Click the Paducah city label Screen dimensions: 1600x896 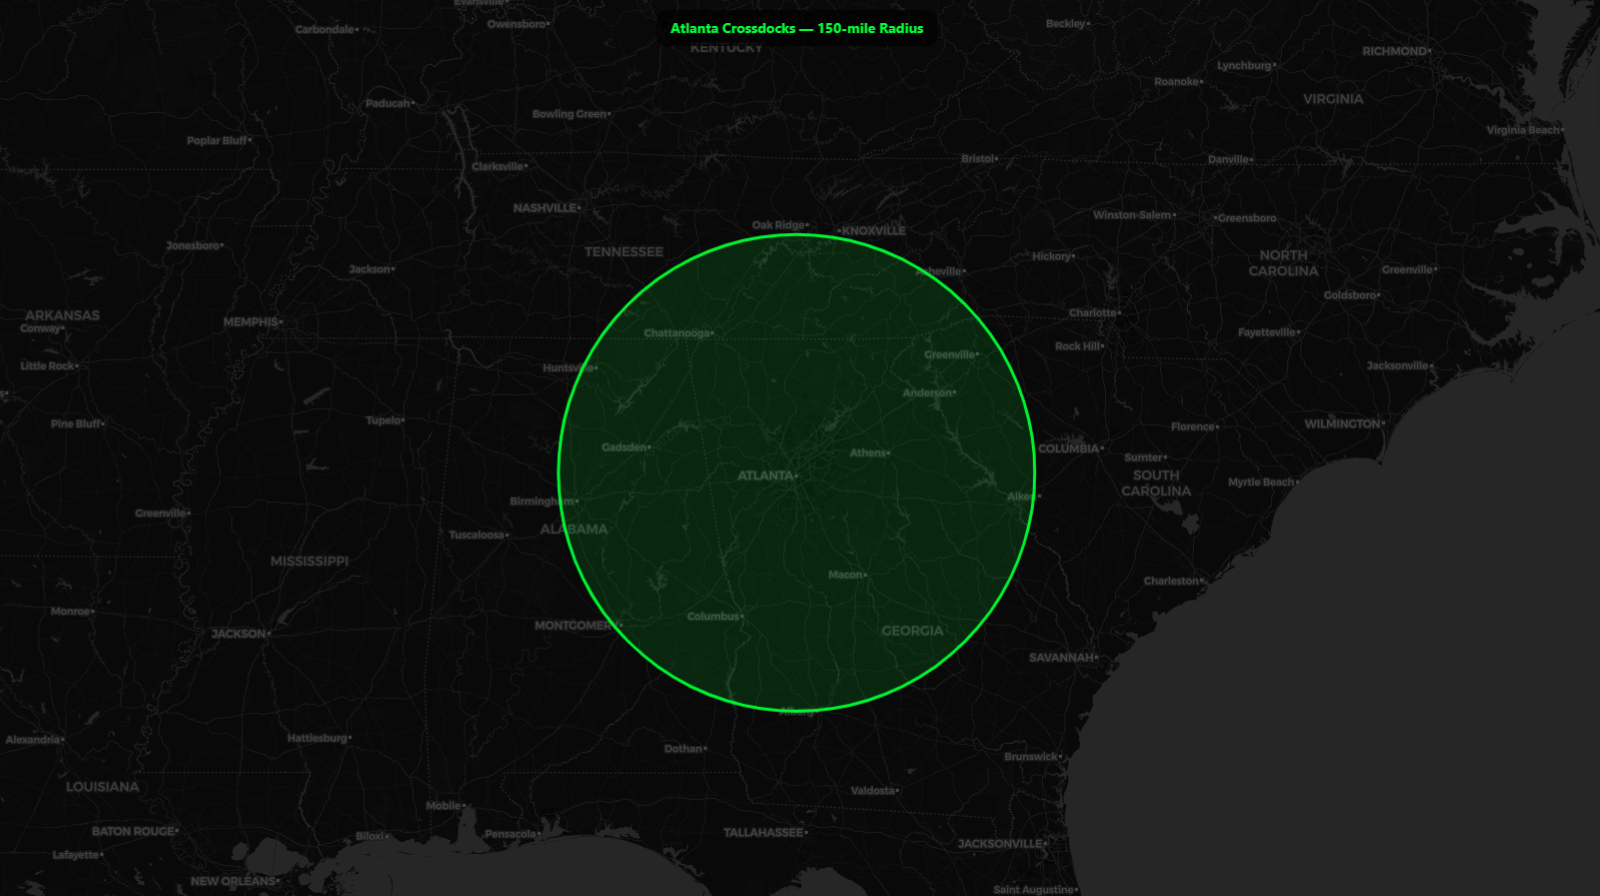point(388,103)
